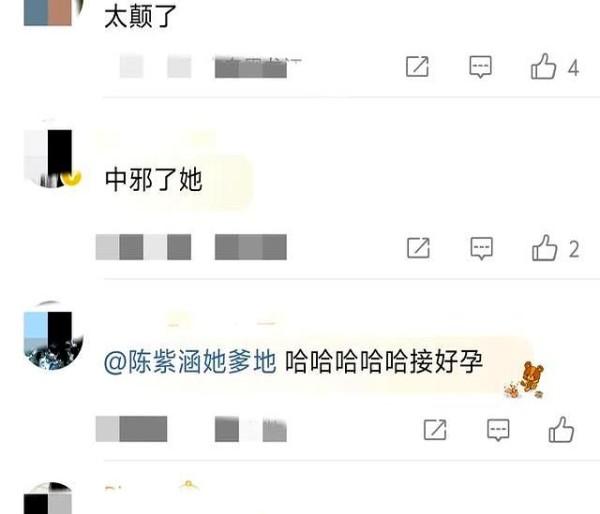Open replies for the "太颠了" comment
The height and width of the screenshot is (514, 600).
480,67
